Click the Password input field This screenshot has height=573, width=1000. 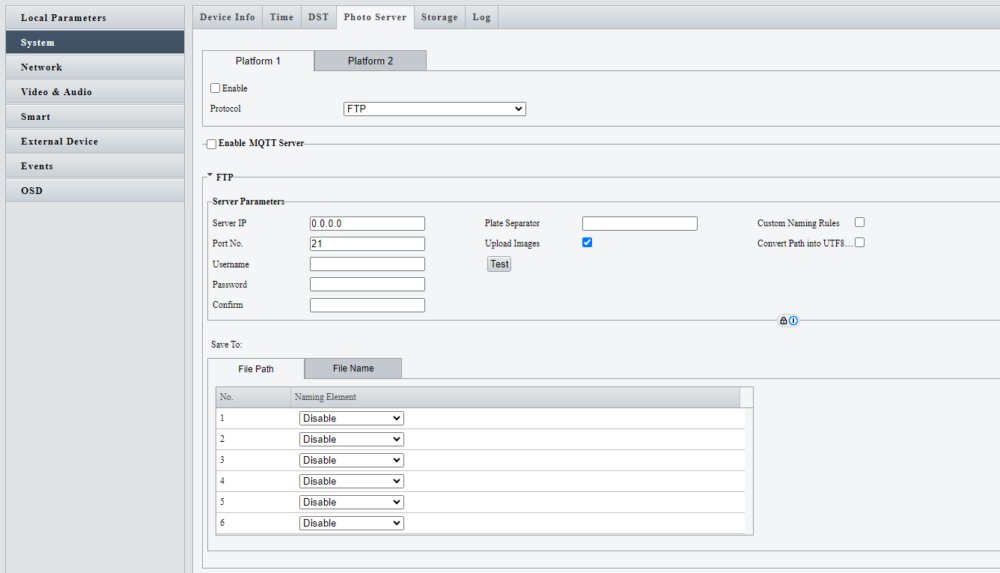coord(367,285)
